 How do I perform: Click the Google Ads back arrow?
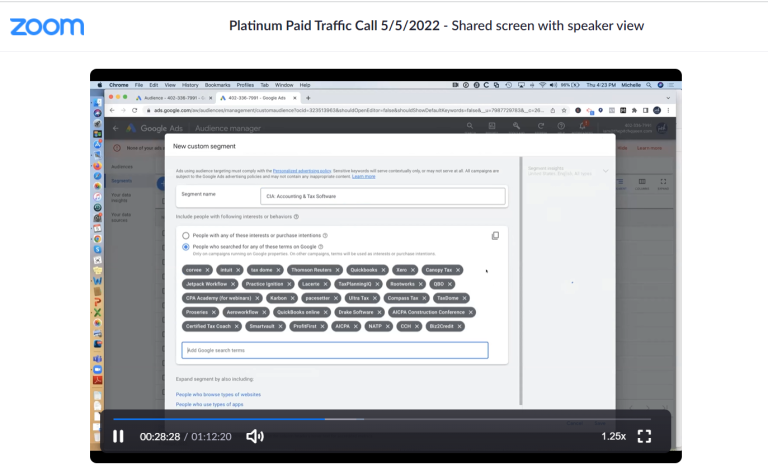tap(114, 128)
